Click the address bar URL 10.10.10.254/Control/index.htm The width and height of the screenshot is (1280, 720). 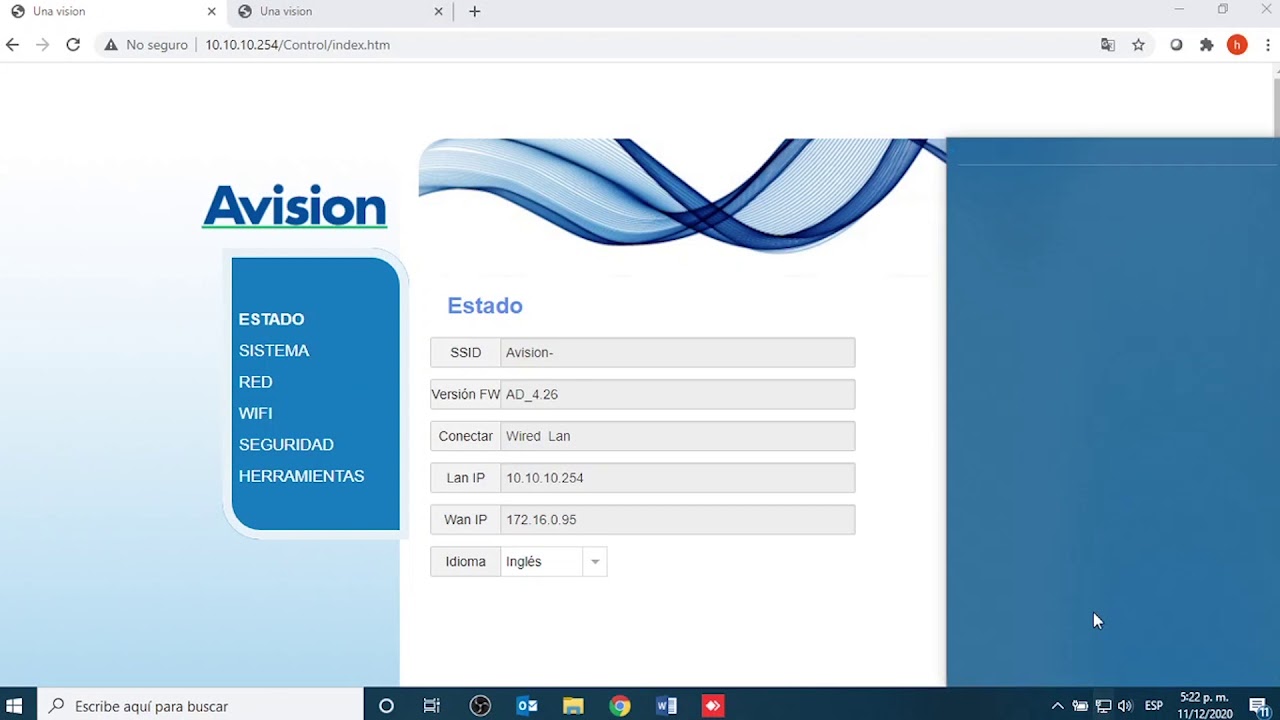click(298, 45)
